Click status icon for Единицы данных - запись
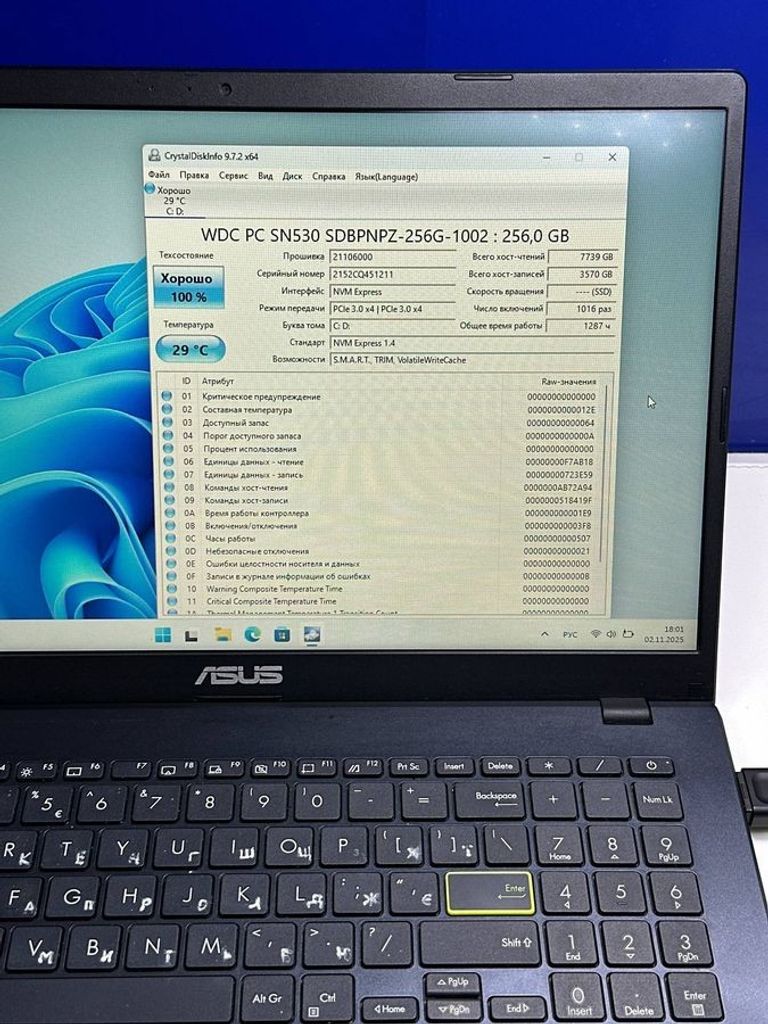768x1024 pixels. pyautogui.click(x=169, y=474)
